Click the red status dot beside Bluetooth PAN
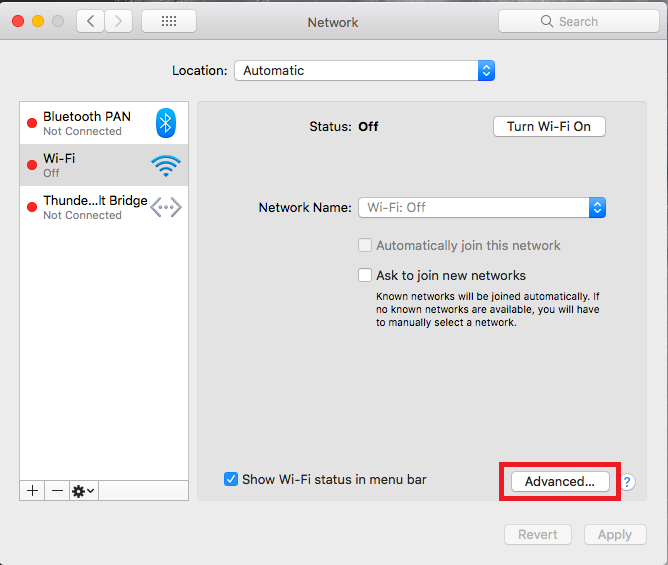 [x=32, y=123]
